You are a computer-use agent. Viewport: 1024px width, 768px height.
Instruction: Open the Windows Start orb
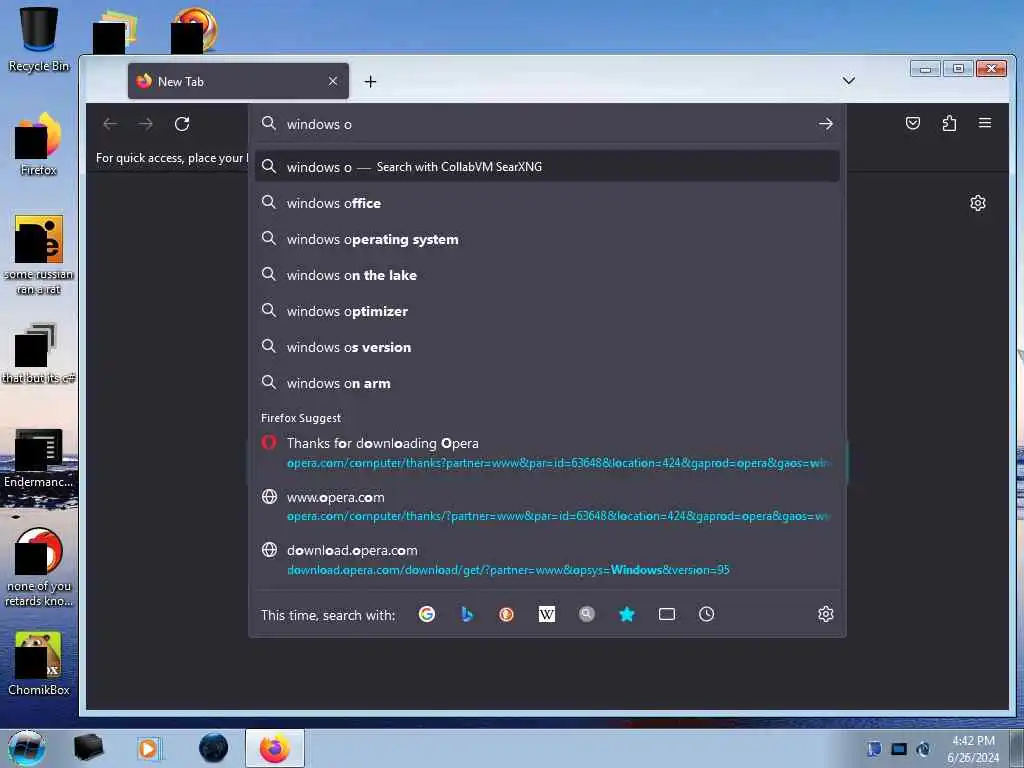click(27, 748)
